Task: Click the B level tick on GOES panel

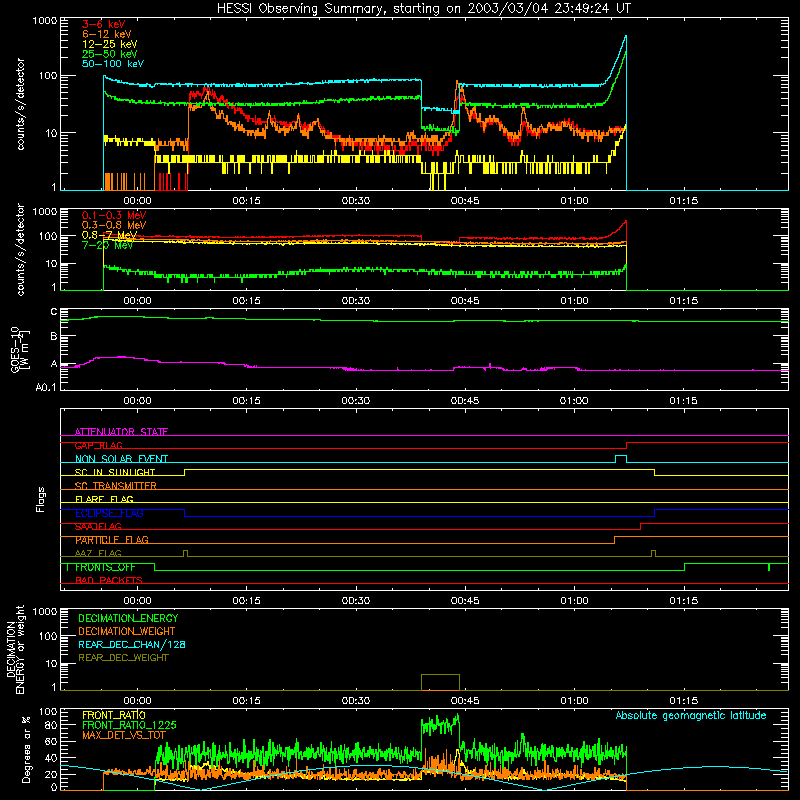Action: [x=54, y=337]
